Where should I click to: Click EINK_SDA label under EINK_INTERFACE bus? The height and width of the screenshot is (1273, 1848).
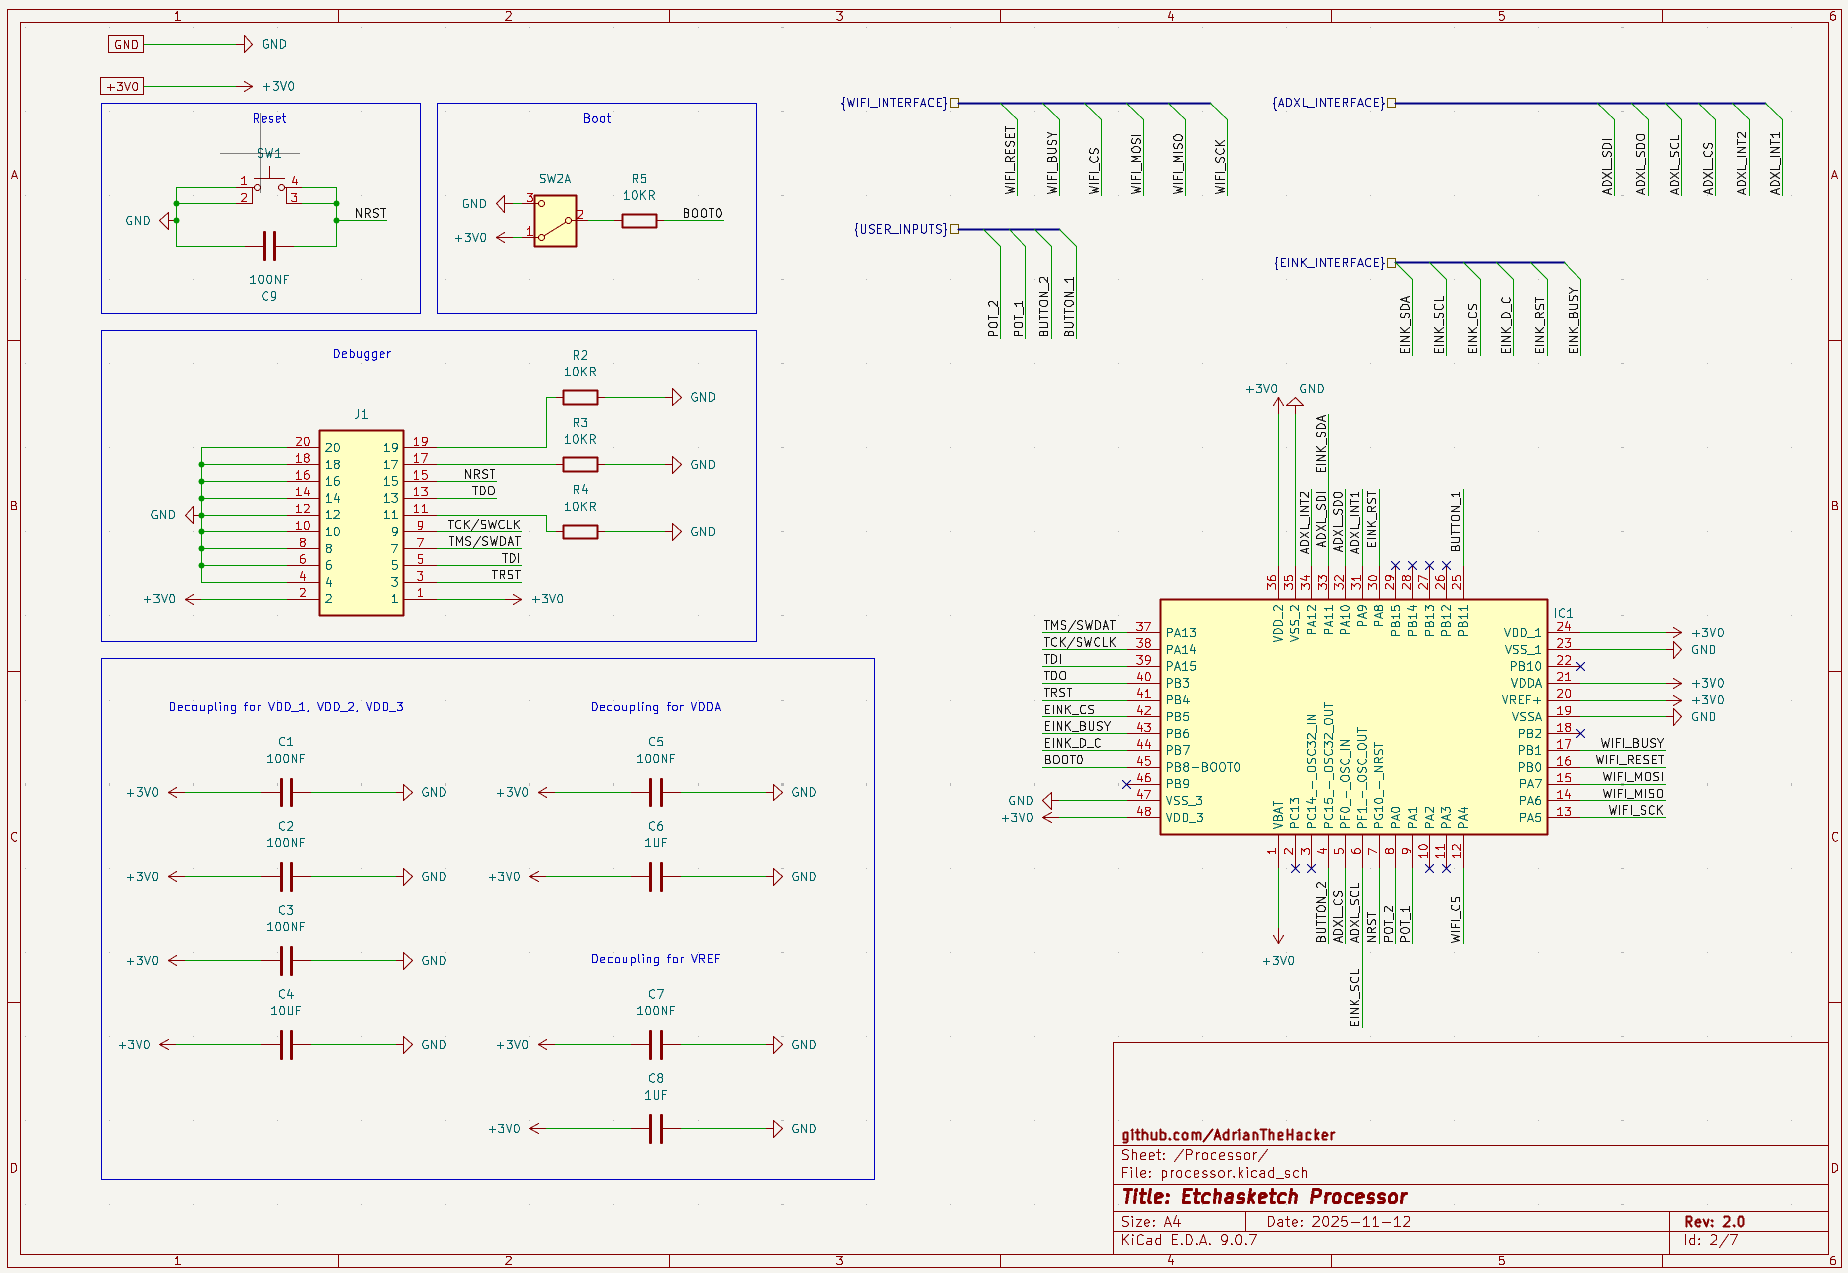(x=1405, y=324)
